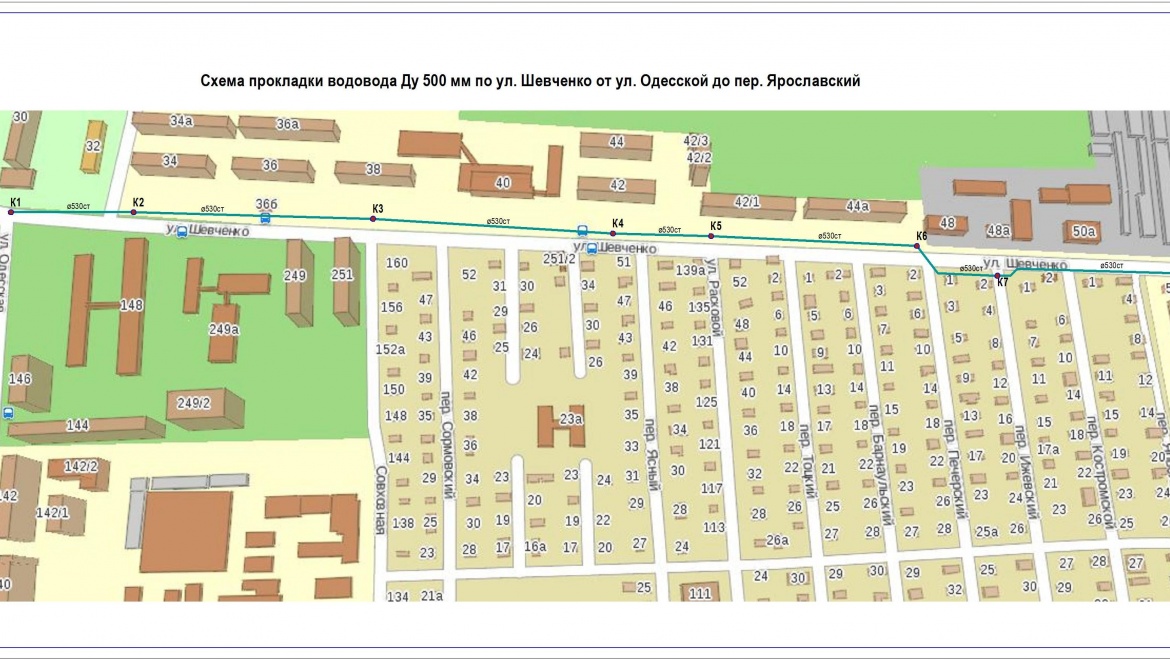Viewport: 1170px width, 660px height.
Task: Click the bus stop icon next to label 251/2
Action: (592, 248)
